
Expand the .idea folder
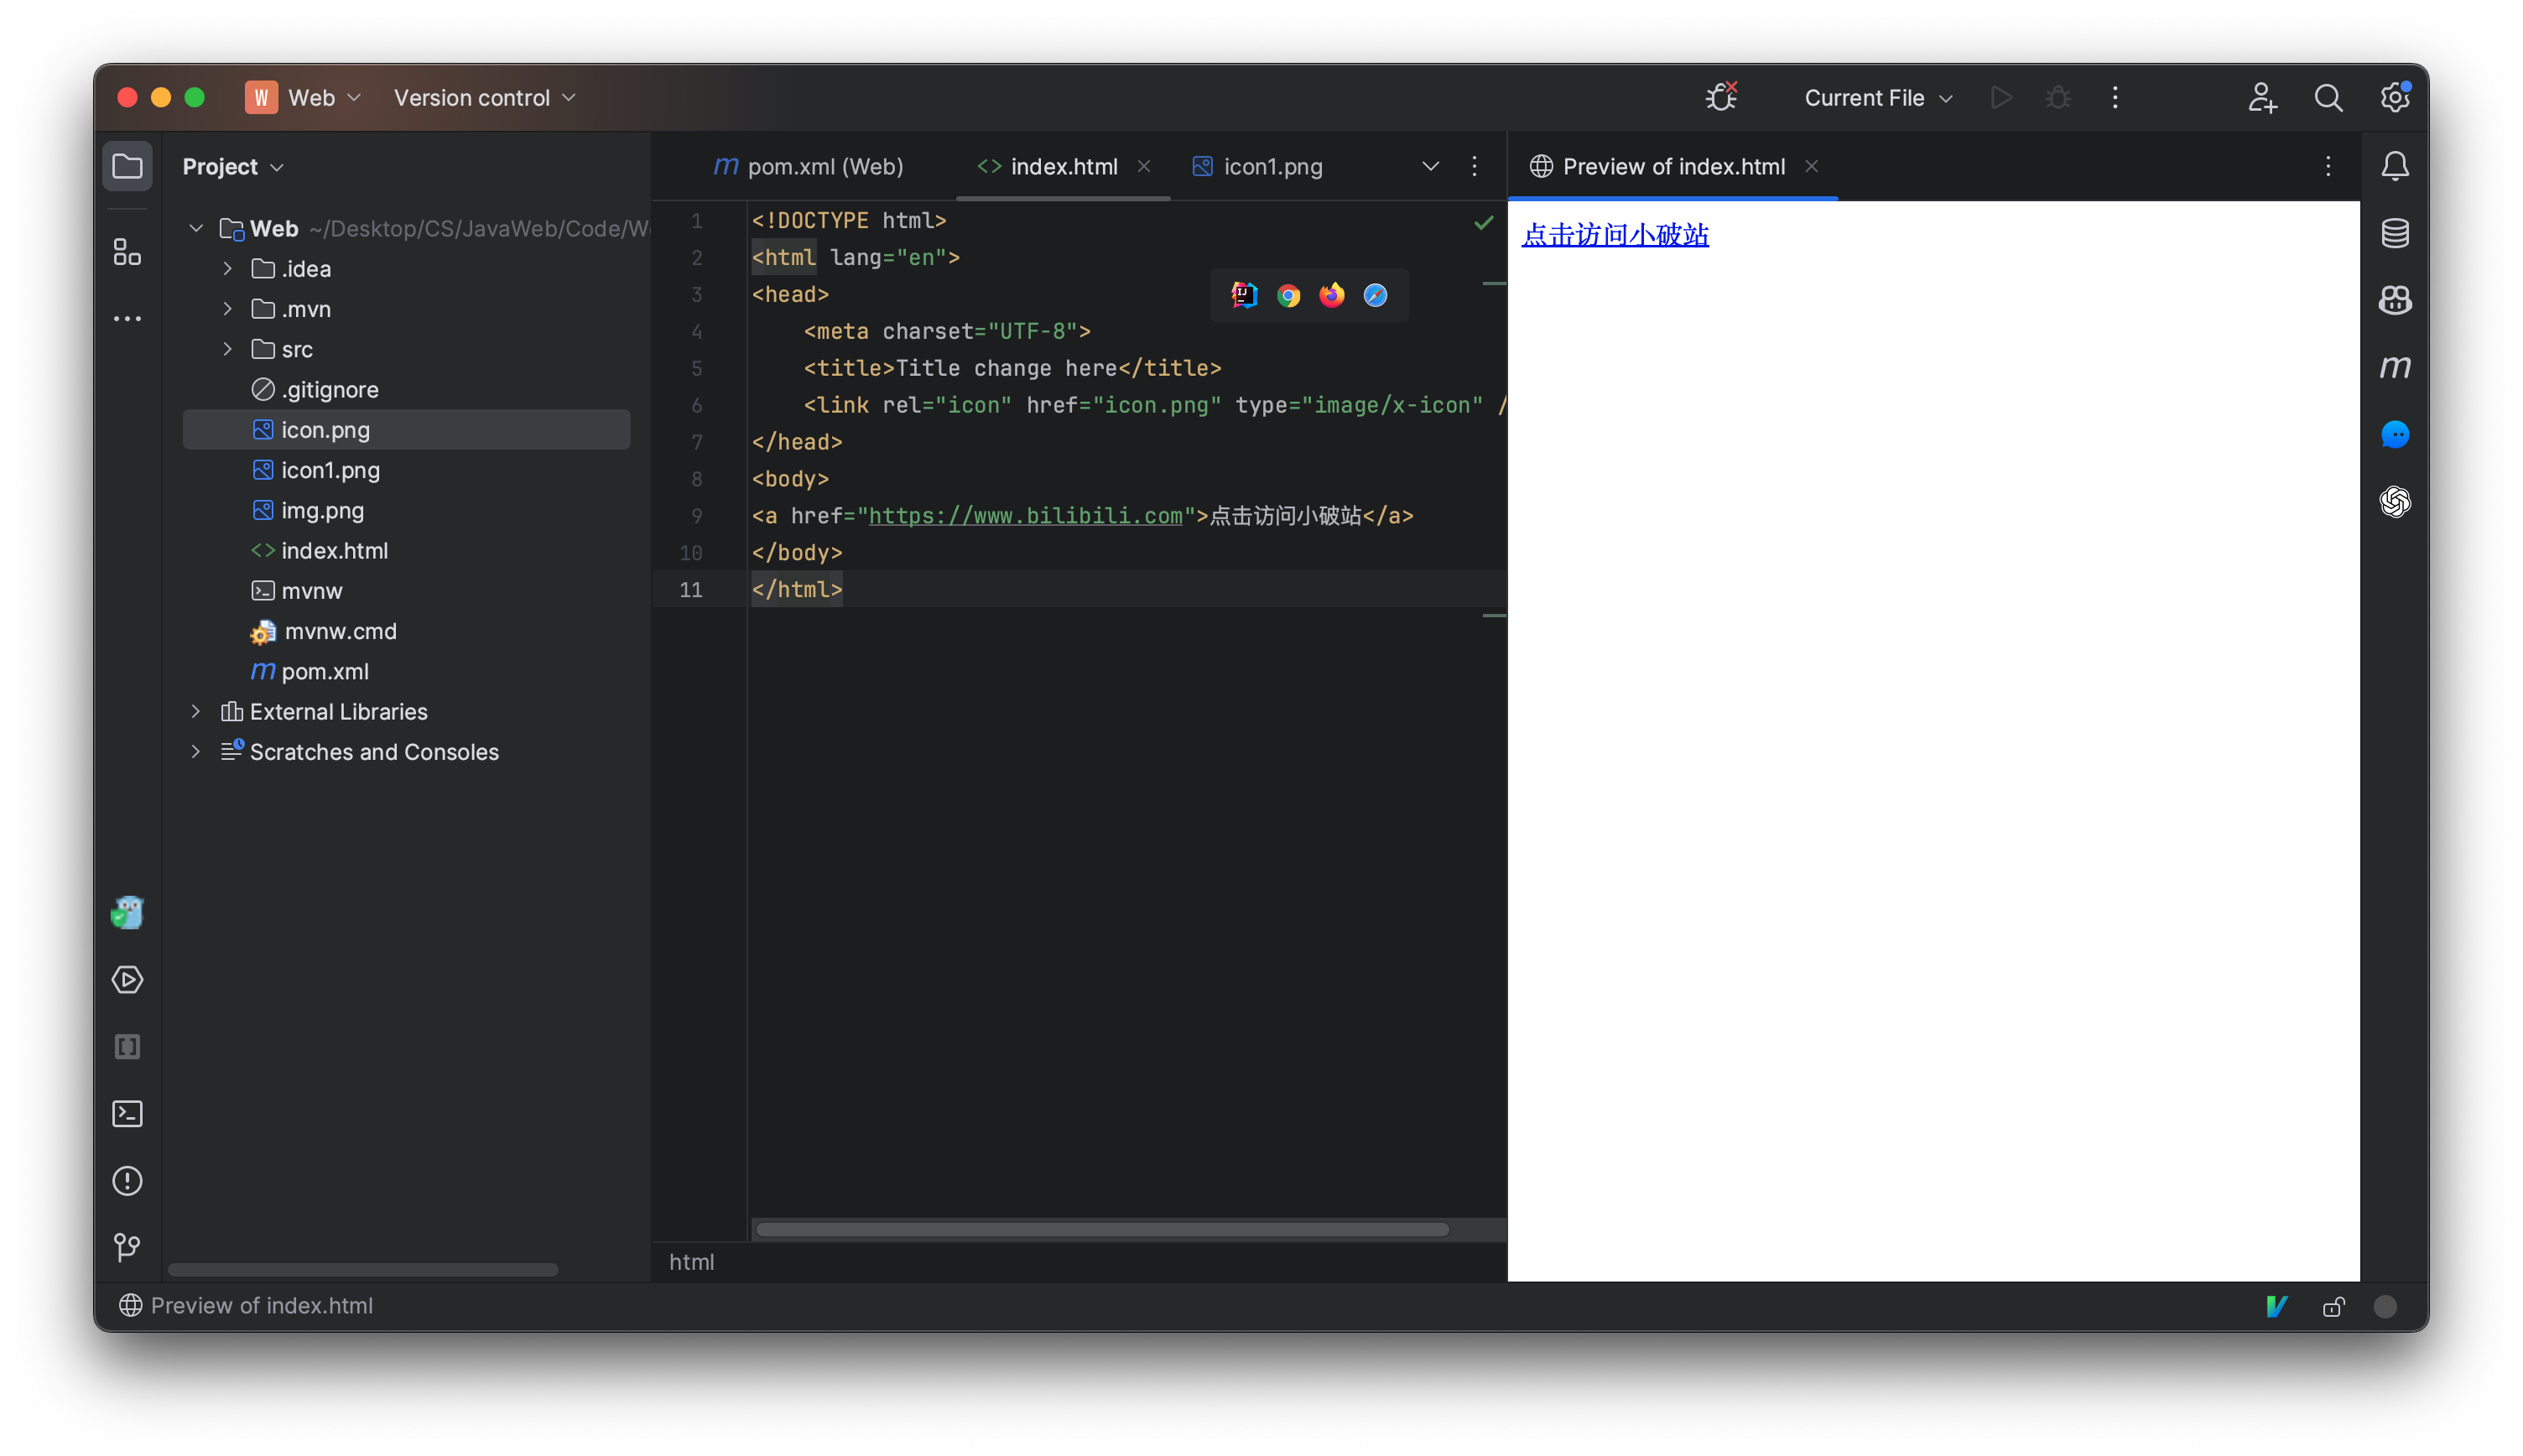[x=227, y=269]
